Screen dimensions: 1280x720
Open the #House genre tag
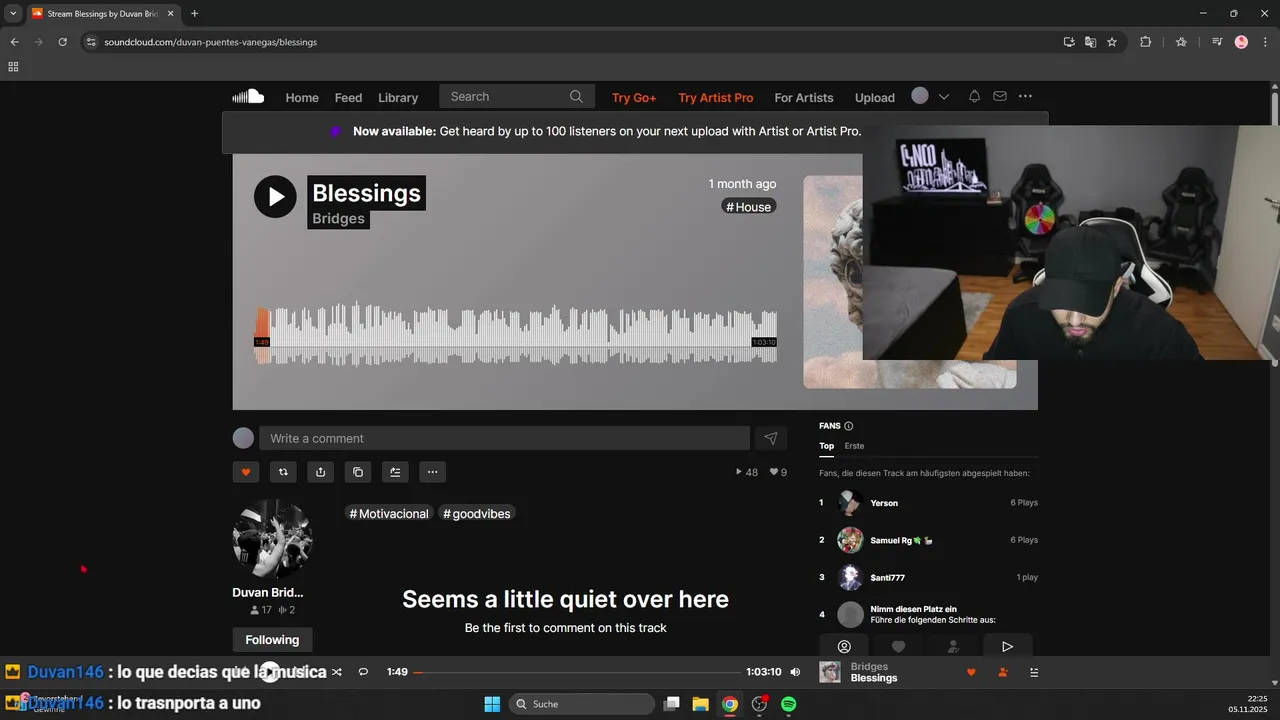point(749,207)
